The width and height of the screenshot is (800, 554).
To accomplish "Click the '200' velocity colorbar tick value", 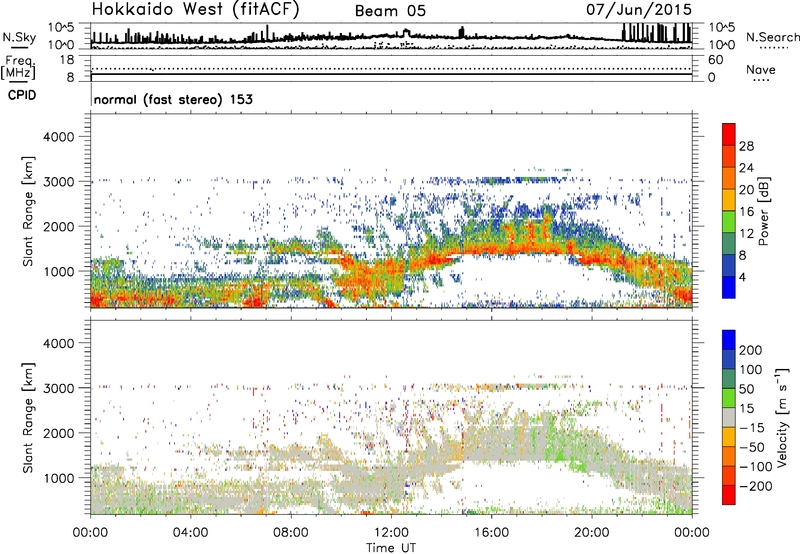I will point(750,350).
